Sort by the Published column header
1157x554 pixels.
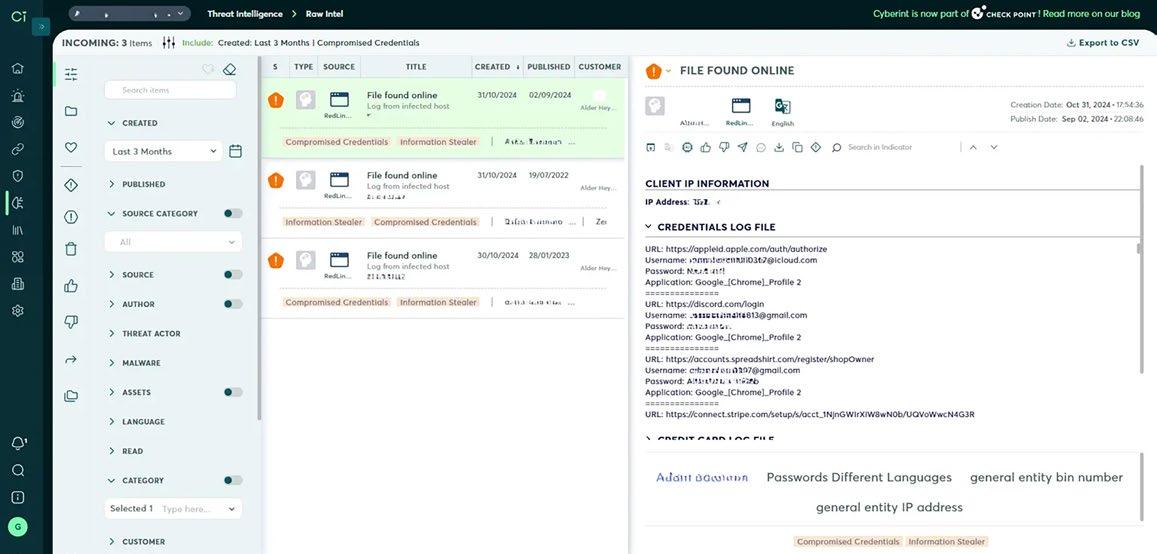pyautogui.click(x=549, y=66)
